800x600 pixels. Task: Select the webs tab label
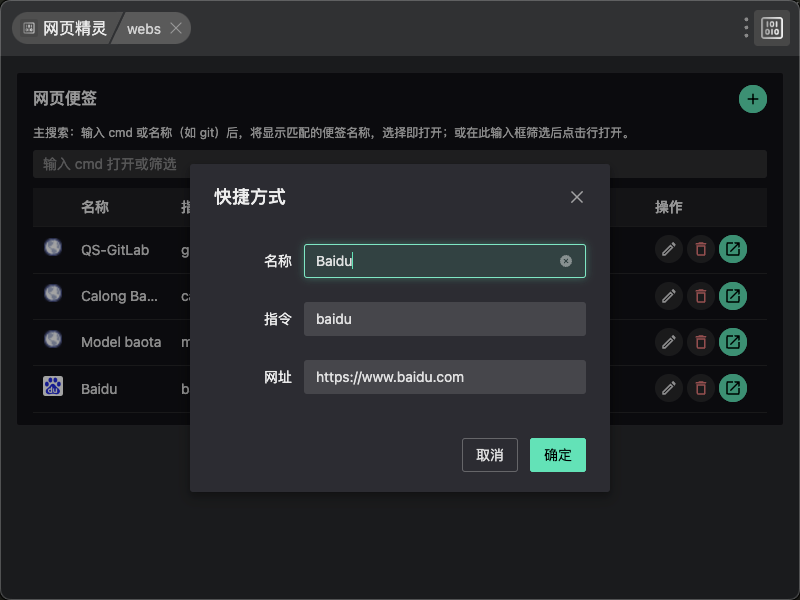point(143,29)
